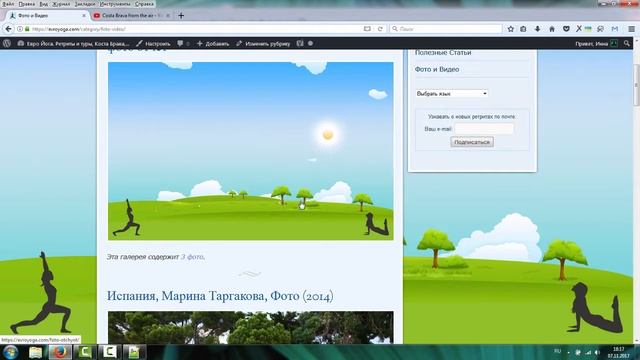Open the Справка menu

(144, 4)
